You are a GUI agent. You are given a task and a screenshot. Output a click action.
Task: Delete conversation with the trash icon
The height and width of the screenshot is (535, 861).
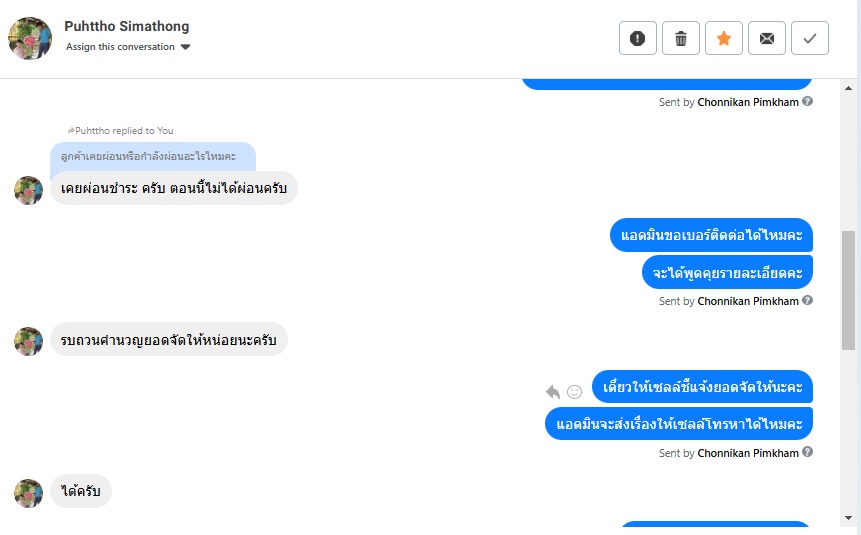tap(681, 38)
